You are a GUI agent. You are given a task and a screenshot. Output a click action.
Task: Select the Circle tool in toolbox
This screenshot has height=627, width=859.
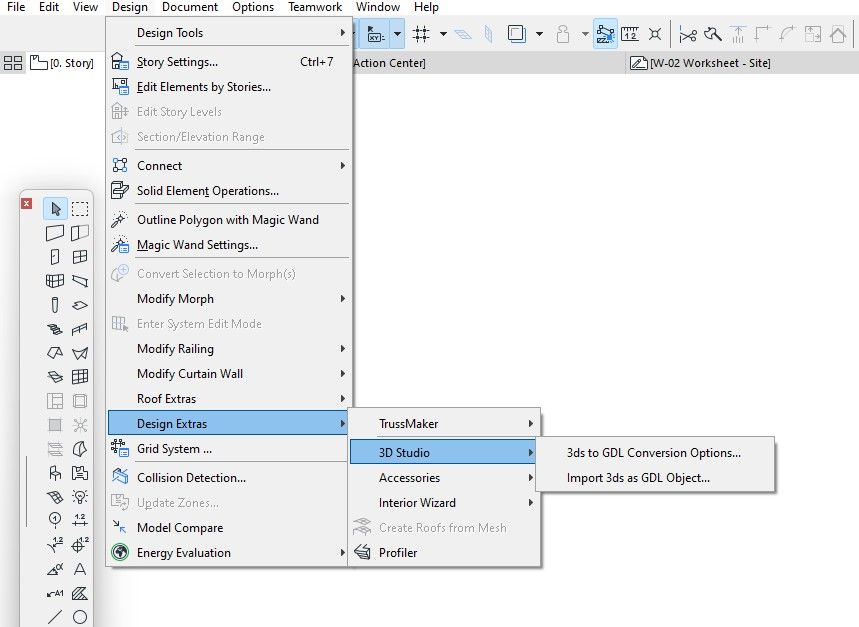tap(80, 617)
